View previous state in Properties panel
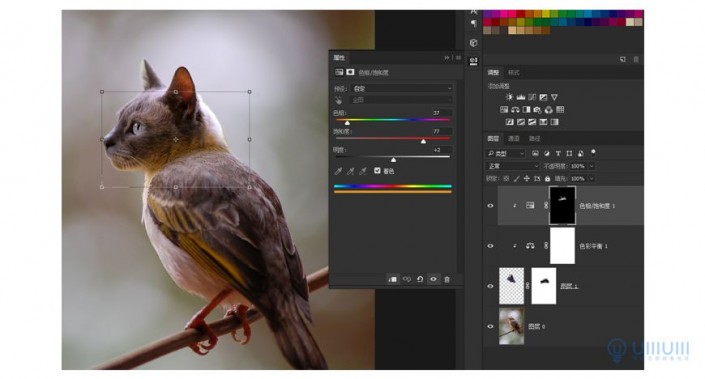 coord(406,279)
